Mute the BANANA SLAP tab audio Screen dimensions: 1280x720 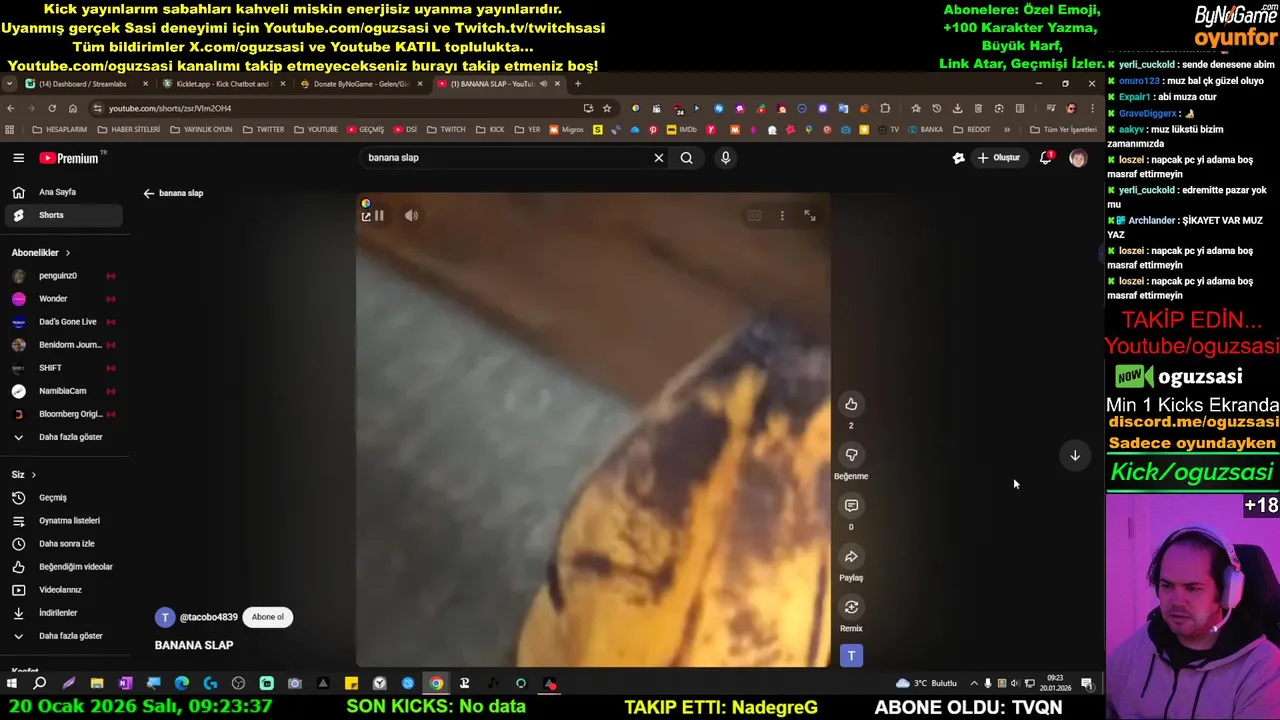(x=543, y=84)
